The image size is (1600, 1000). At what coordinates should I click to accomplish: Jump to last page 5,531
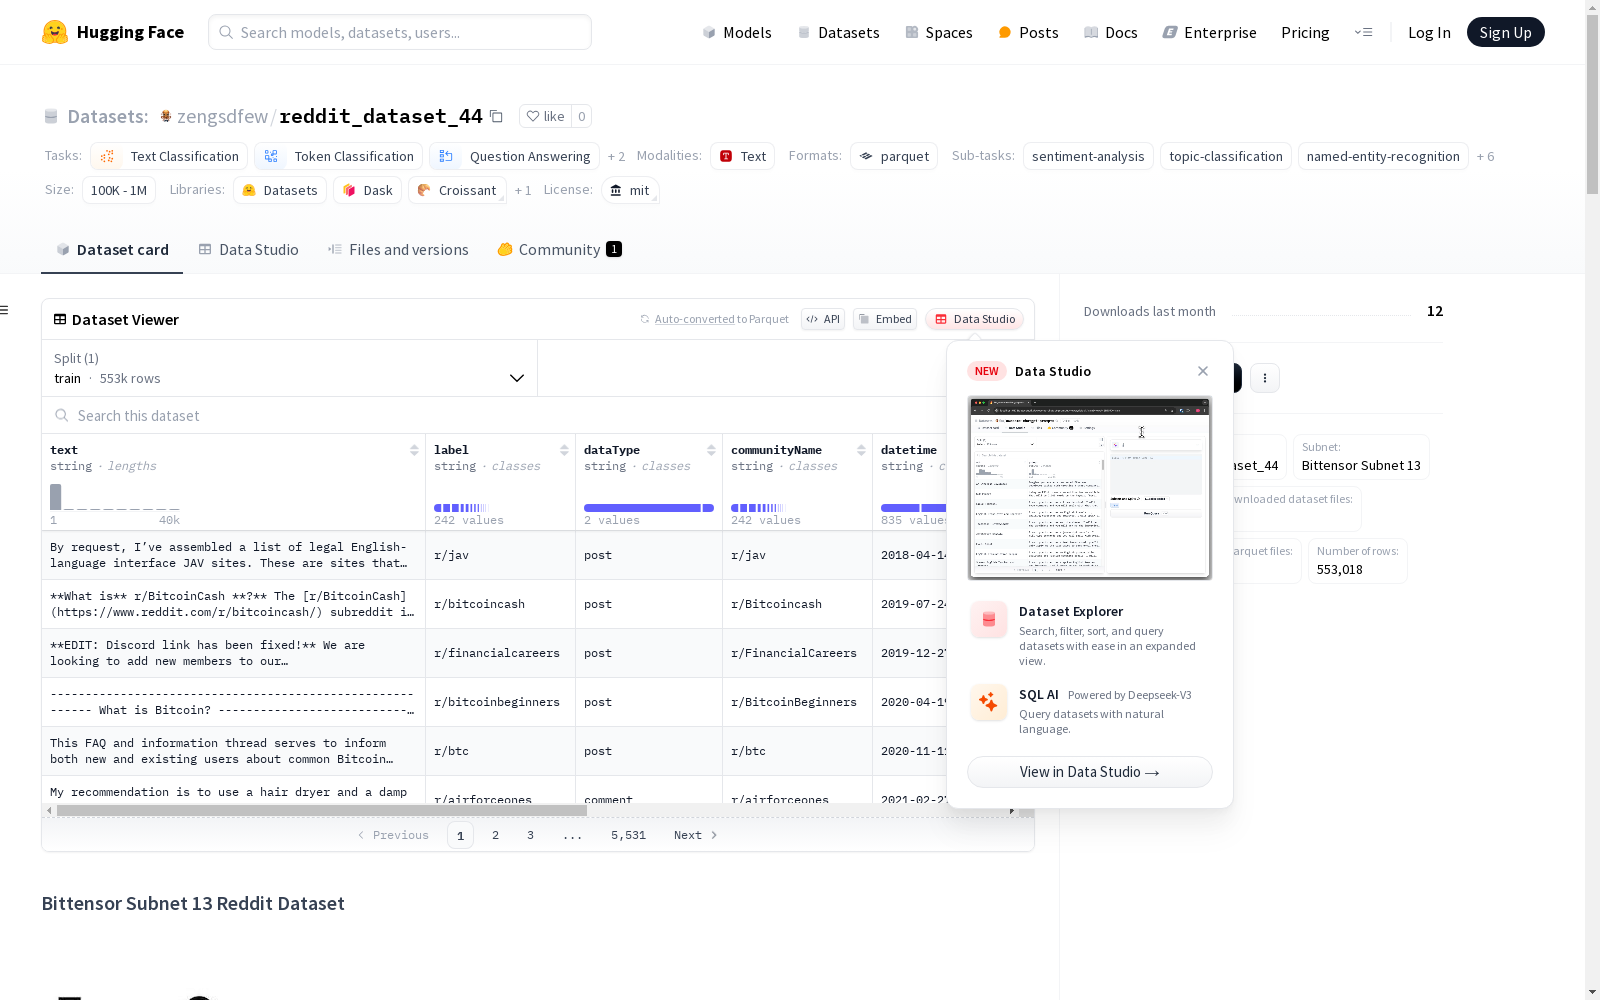point(628,835)
